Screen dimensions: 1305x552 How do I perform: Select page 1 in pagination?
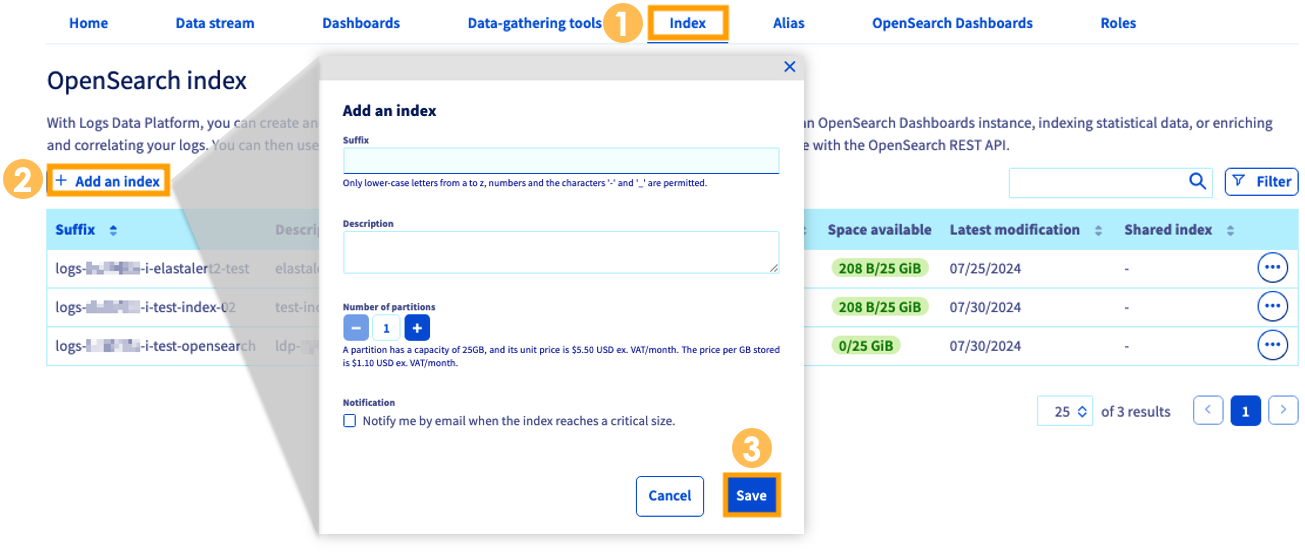(x=1245, y=411)
